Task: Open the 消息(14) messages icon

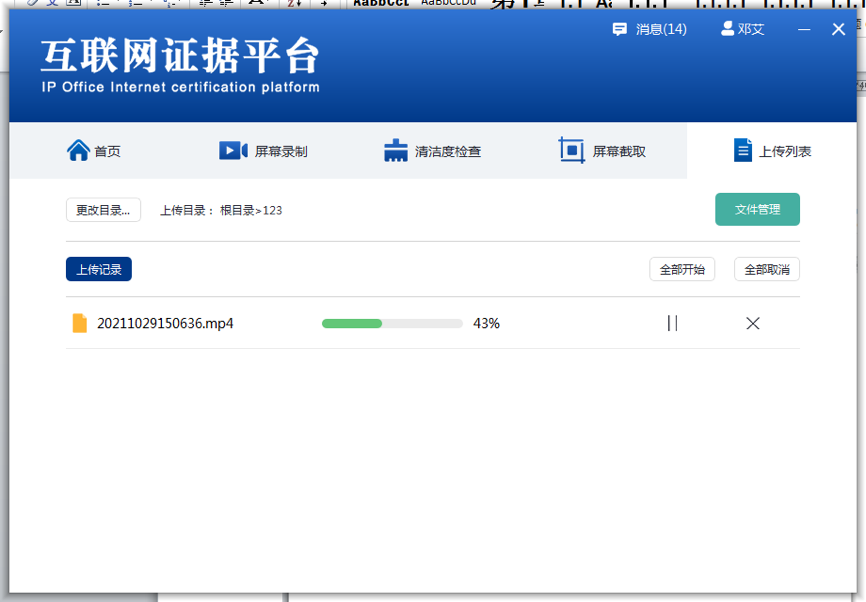Action: (x=620, y=29)
